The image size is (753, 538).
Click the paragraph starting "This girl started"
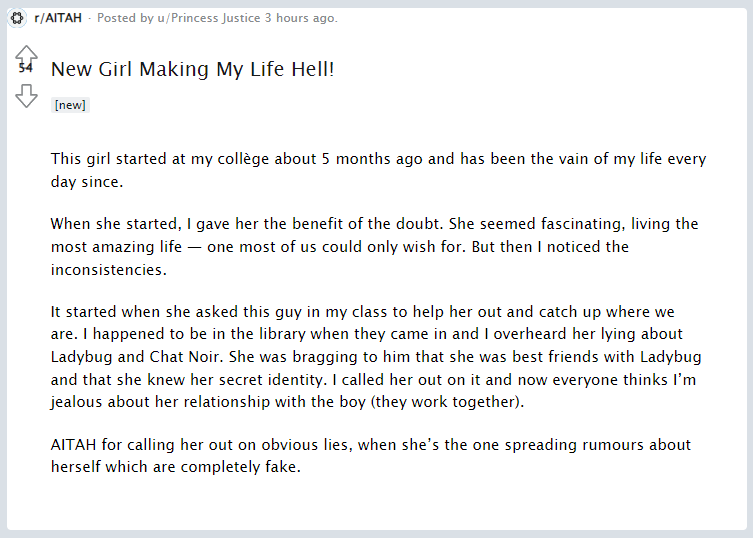click(x=378, y=169)
